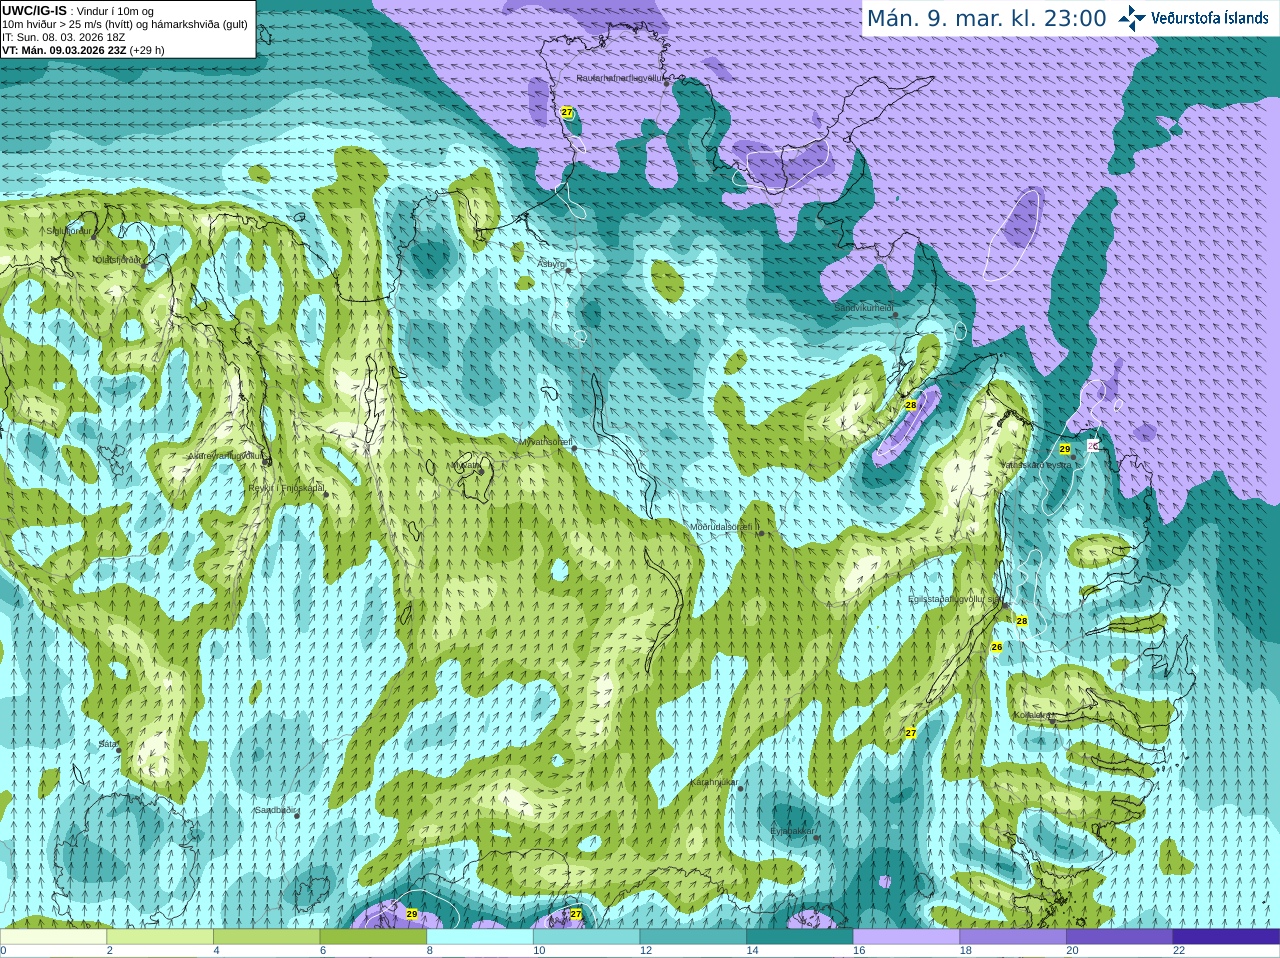Click the 20–22 m/s violet legend swatch
1280x958 pixels.
(x=1120, y=937)
